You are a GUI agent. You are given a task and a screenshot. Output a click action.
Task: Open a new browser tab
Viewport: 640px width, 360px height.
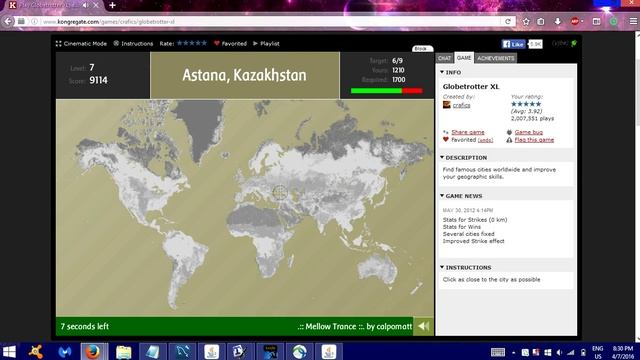[112, 5]
